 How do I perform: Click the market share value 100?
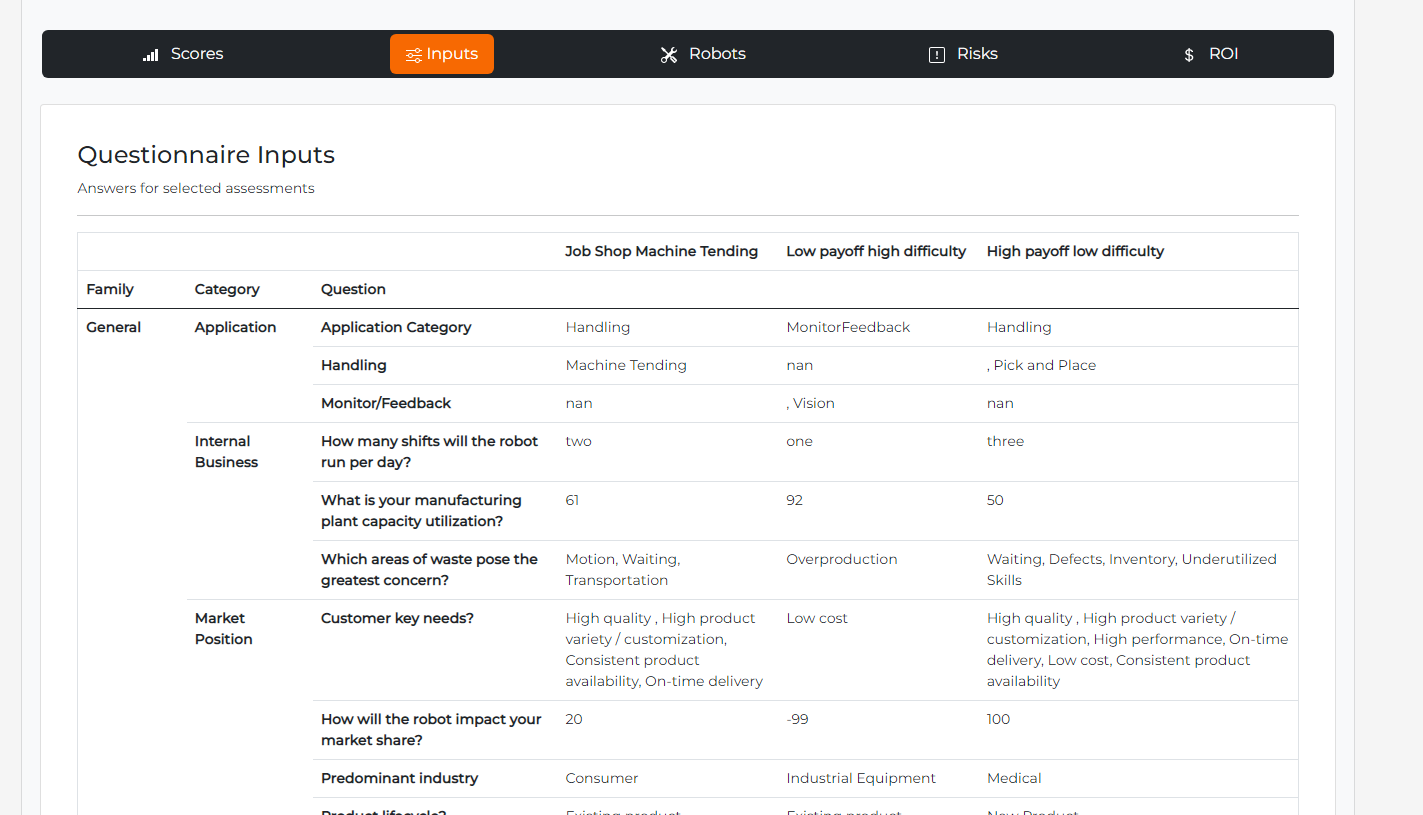pos(998,719)
